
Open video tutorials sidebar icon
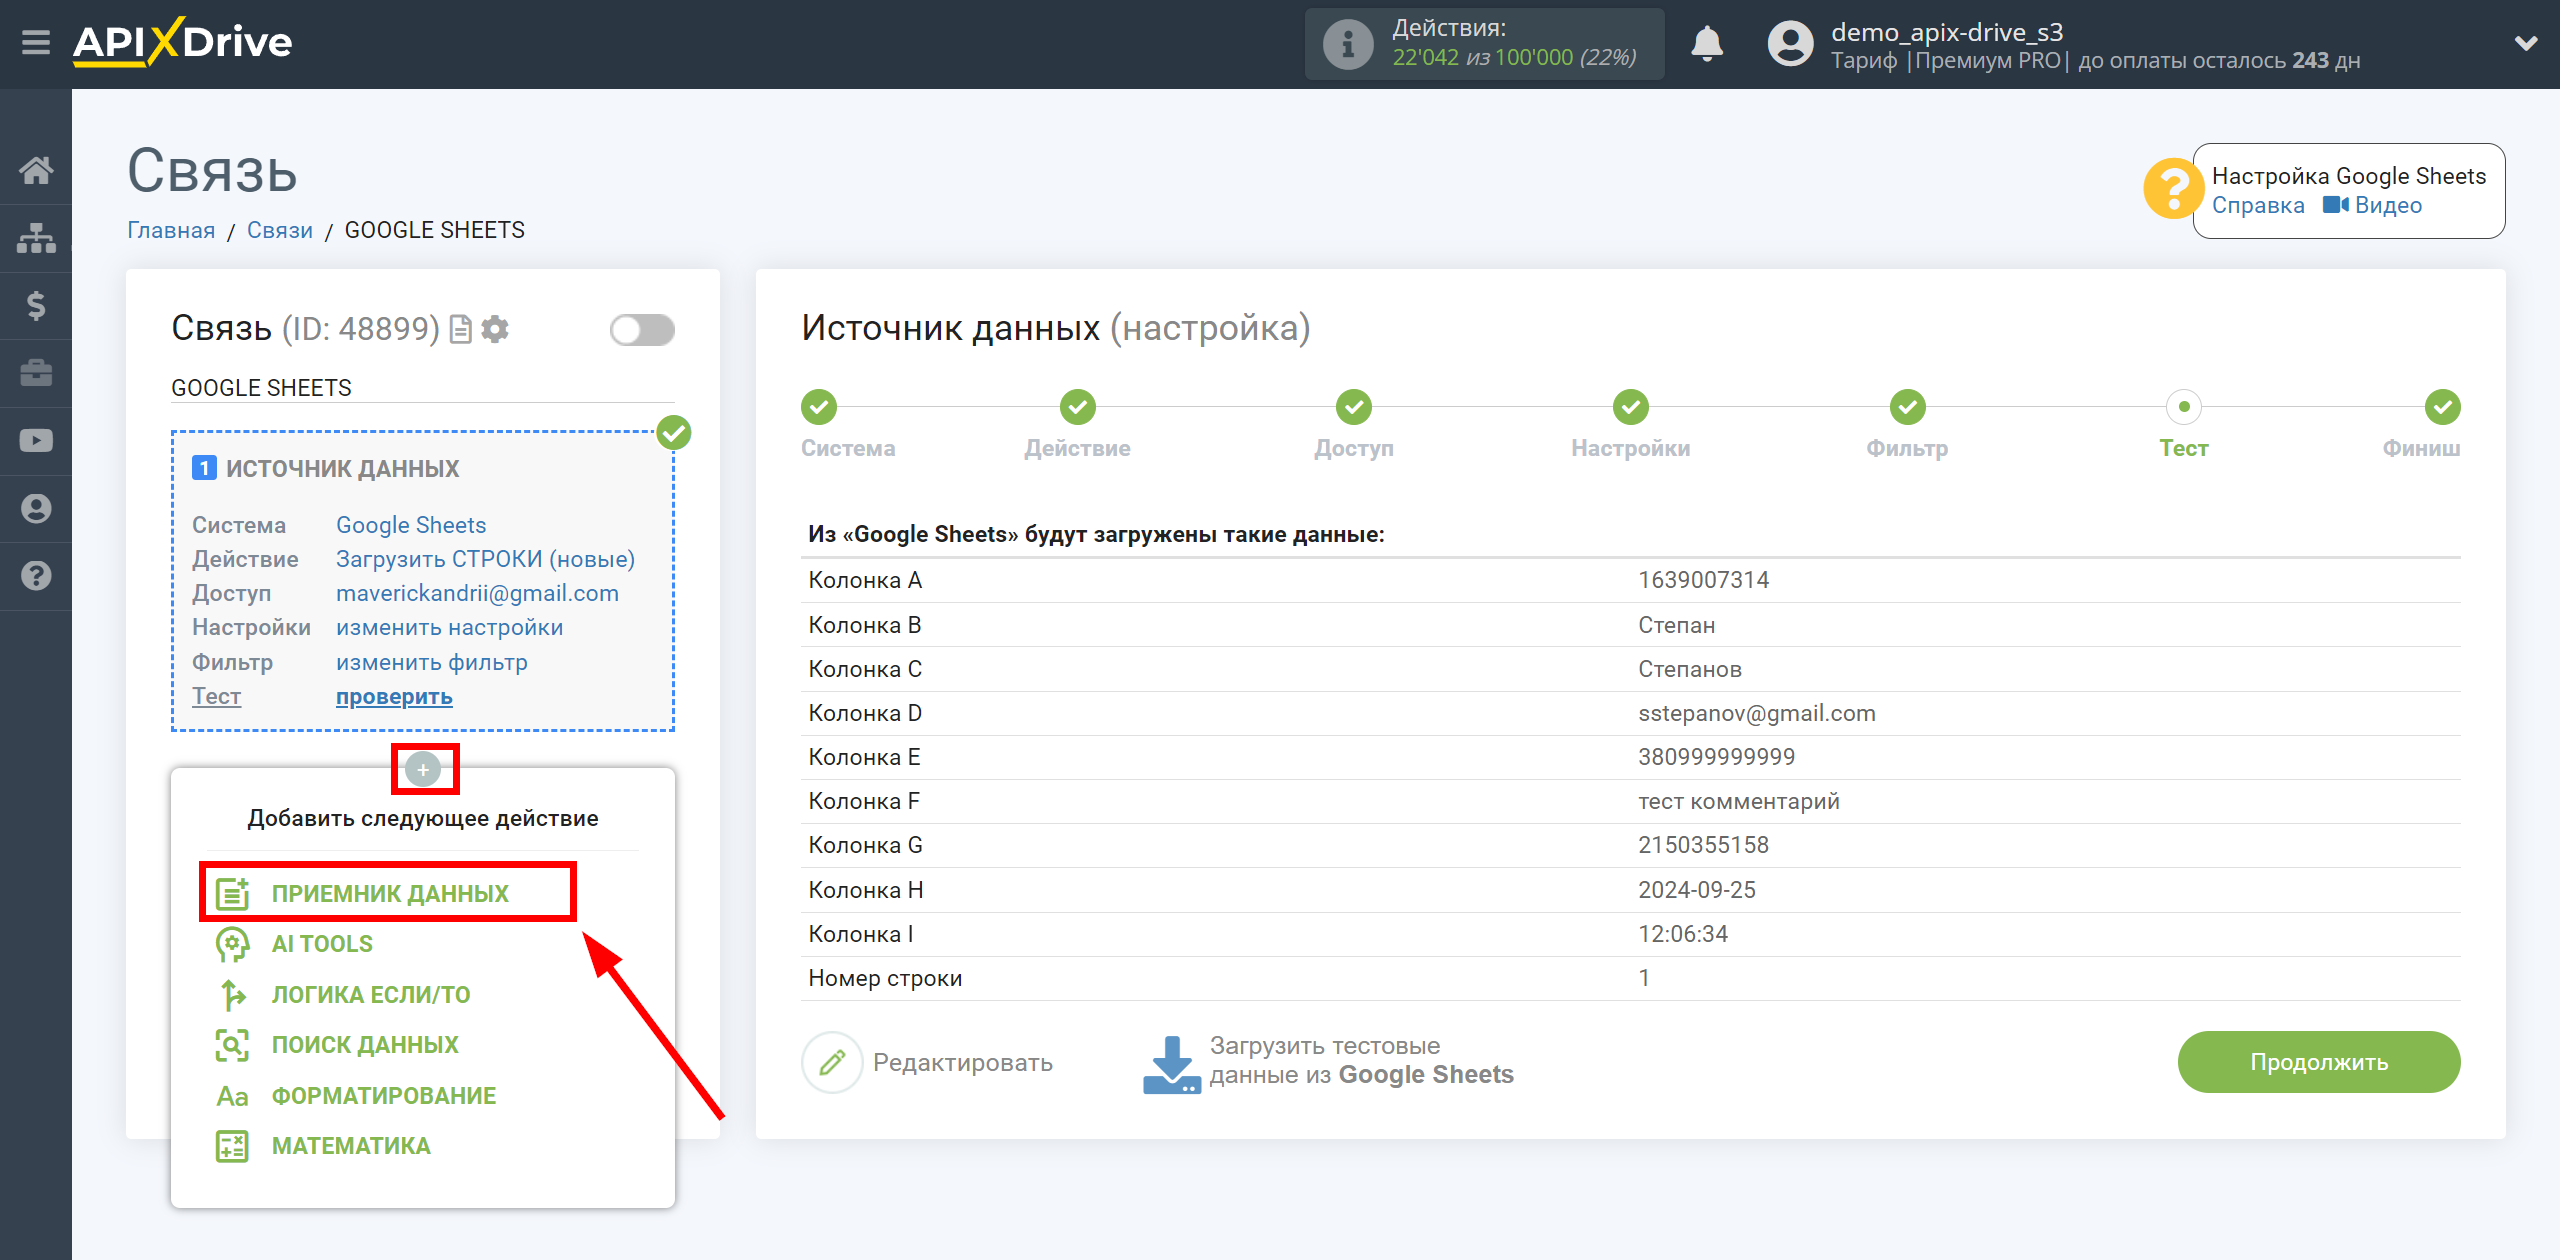[x=36, y=440]
